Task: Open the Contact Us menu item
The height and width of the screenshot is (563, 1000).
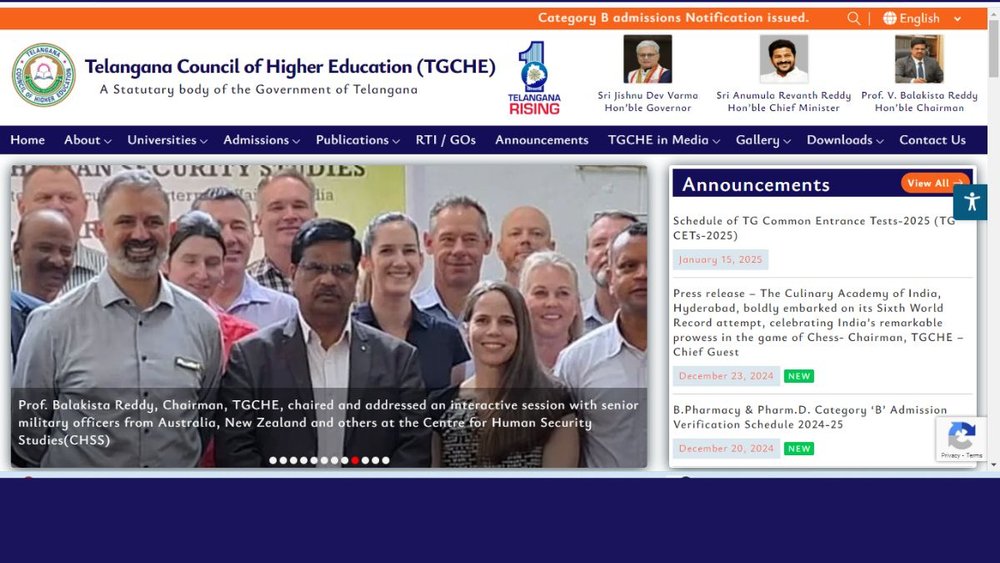Action: coord(932,140)
